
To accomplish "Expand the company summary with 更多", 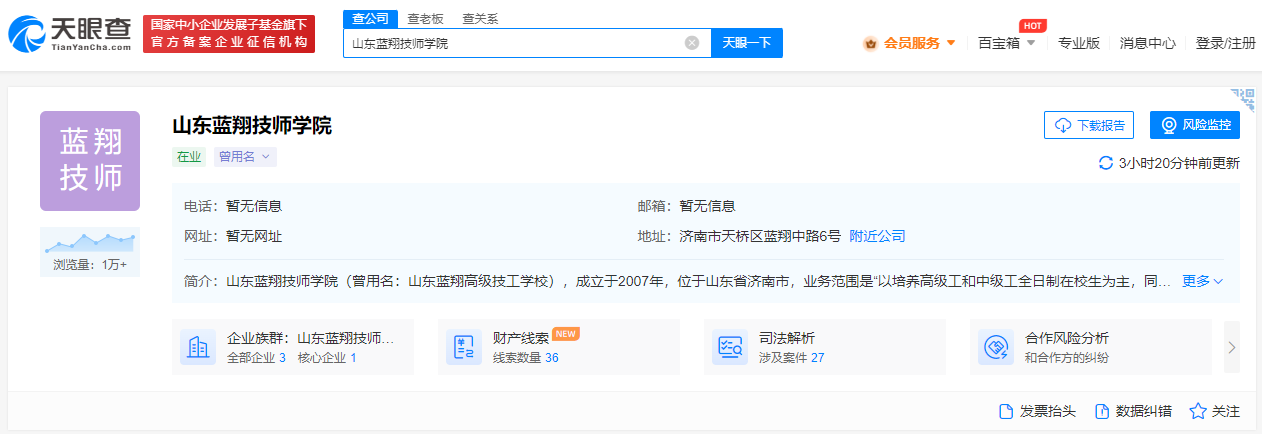I will pos(1203,281).
